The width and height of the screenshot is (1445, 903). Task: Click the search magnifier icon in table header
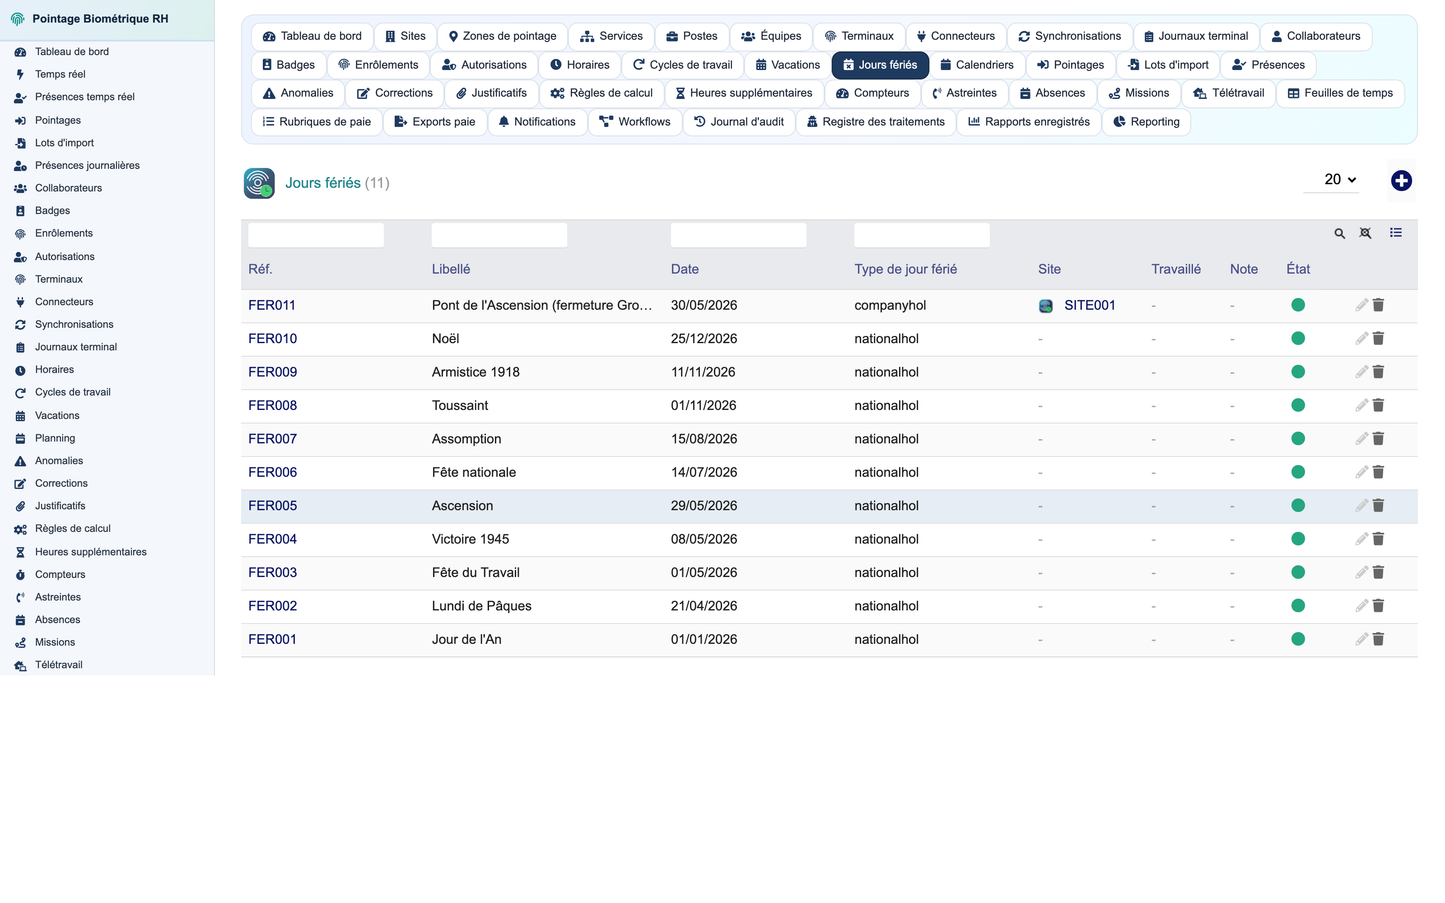coord(1339,233)
